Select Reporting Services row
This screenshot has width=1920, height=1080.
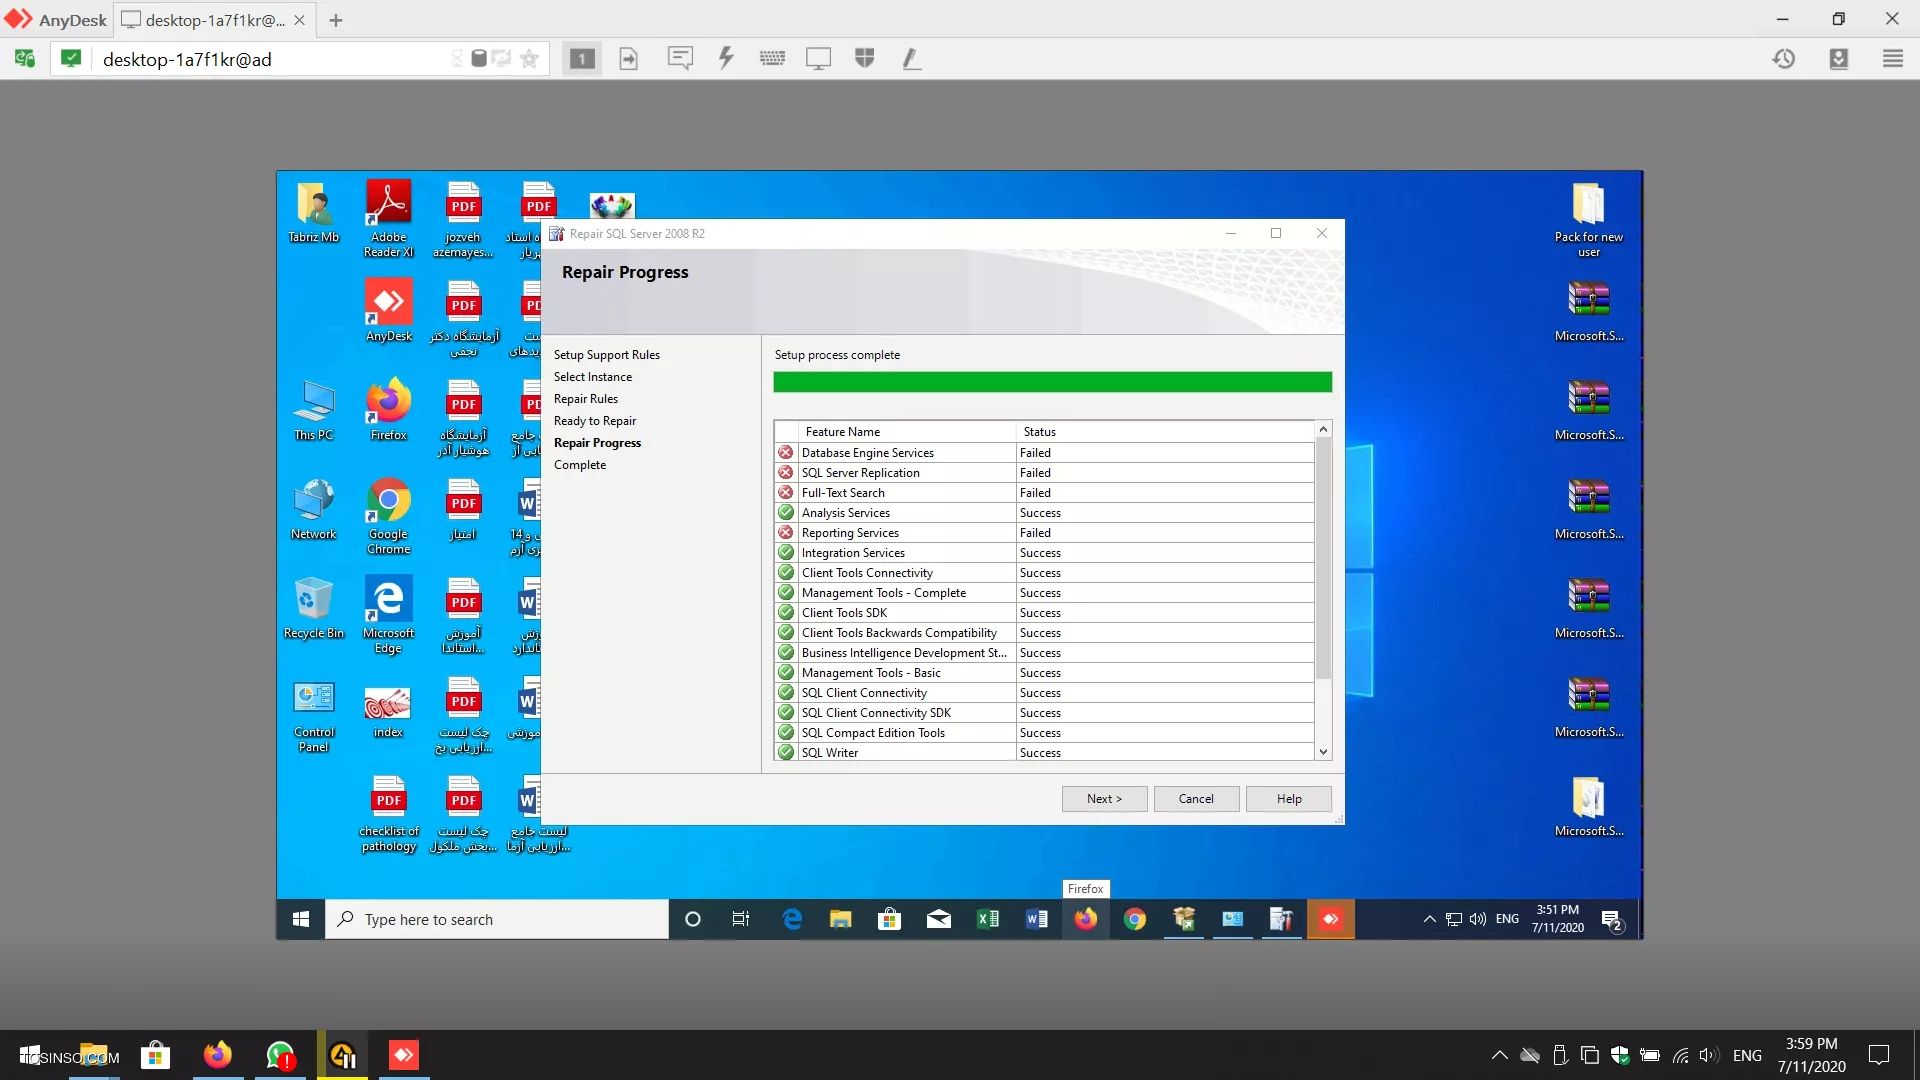1044,533
